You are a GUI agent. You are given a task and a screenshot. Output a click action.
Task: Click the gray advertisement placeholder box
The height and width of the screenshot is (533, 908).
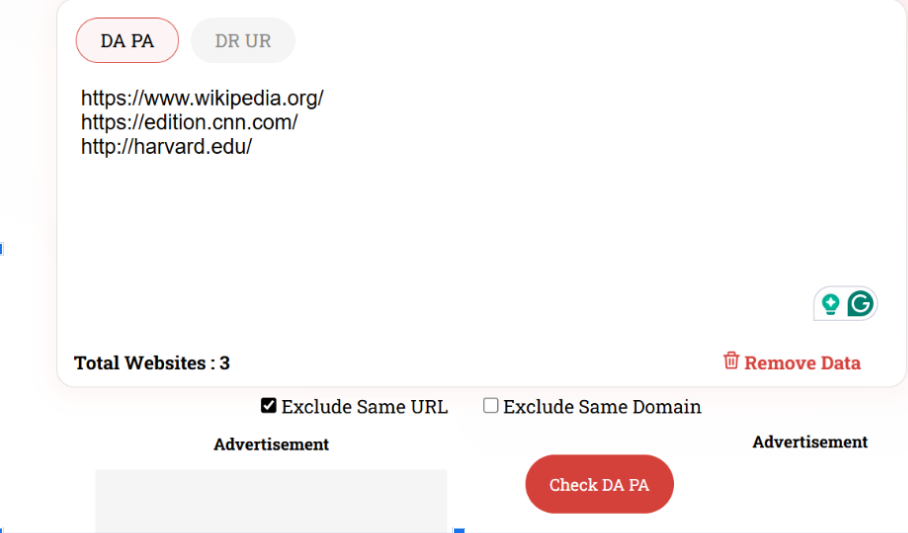271,501
